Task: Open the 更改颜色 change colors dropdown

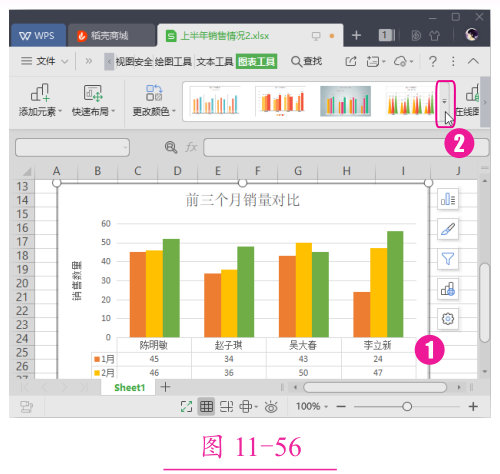Action: 154,100
